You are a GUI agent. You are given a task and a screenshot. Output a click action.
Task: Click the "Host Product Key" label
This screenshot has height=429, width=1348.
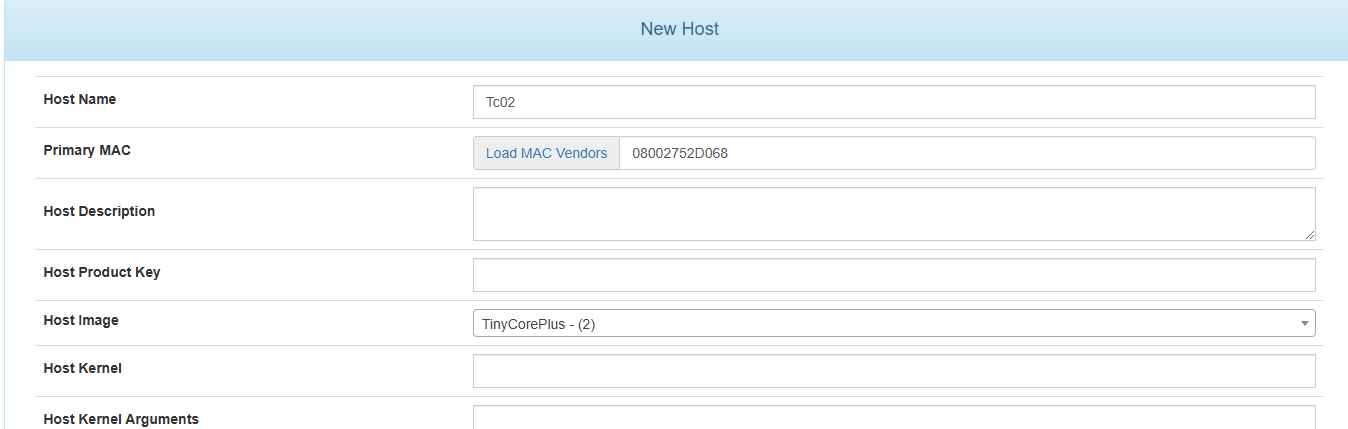[102, 272]
